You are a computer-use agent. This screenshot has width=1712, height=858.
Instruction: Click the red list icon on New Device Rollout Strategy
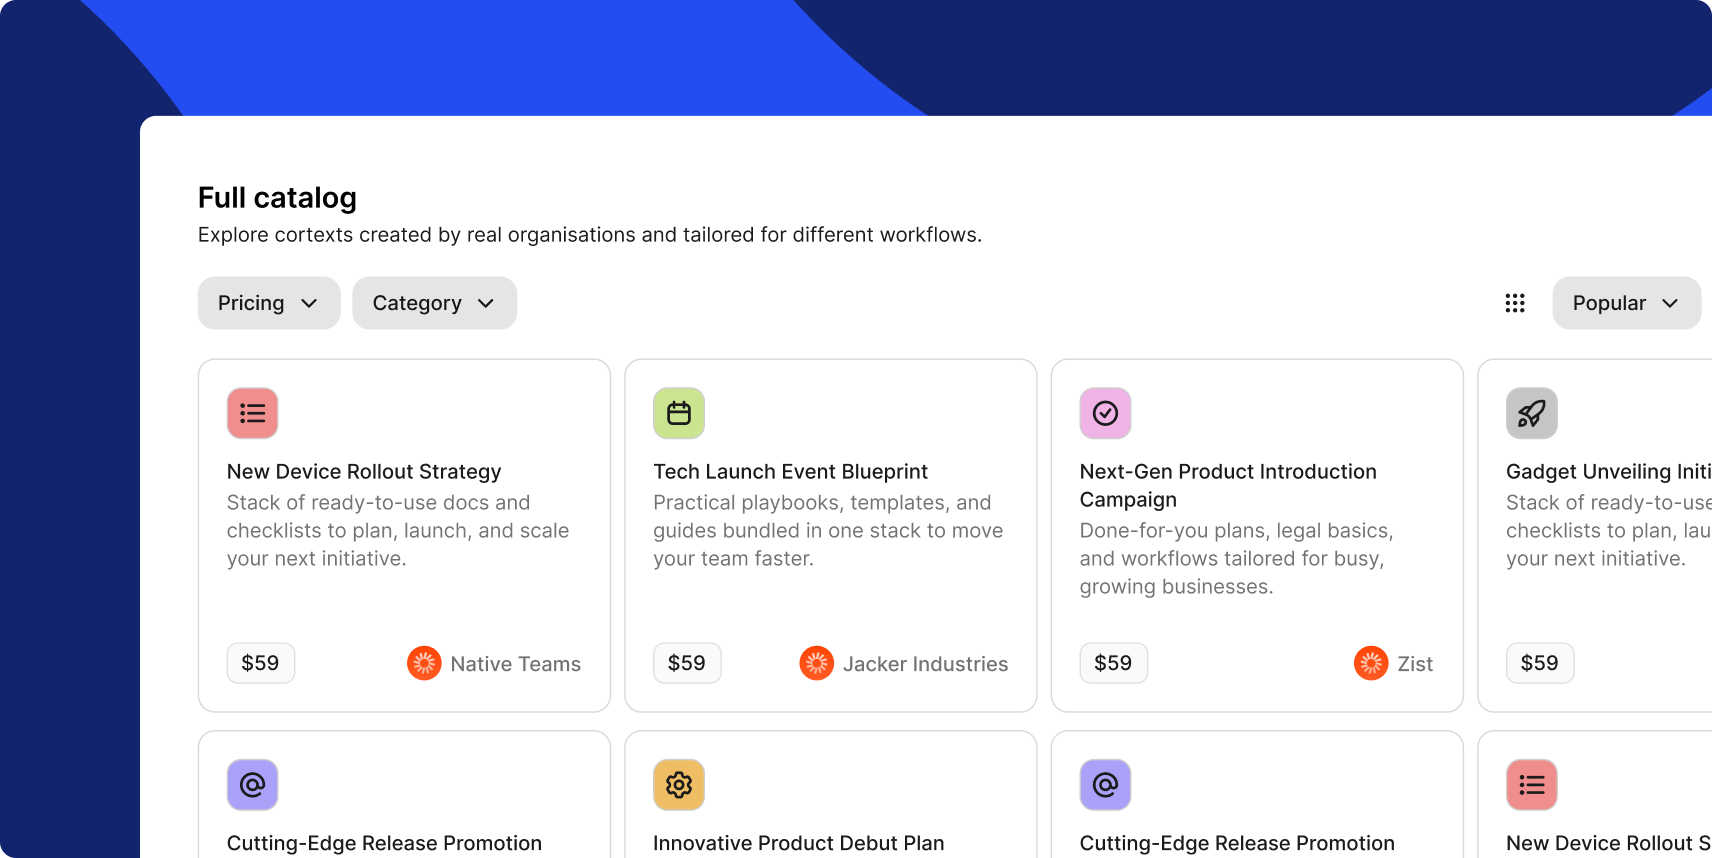252,413
